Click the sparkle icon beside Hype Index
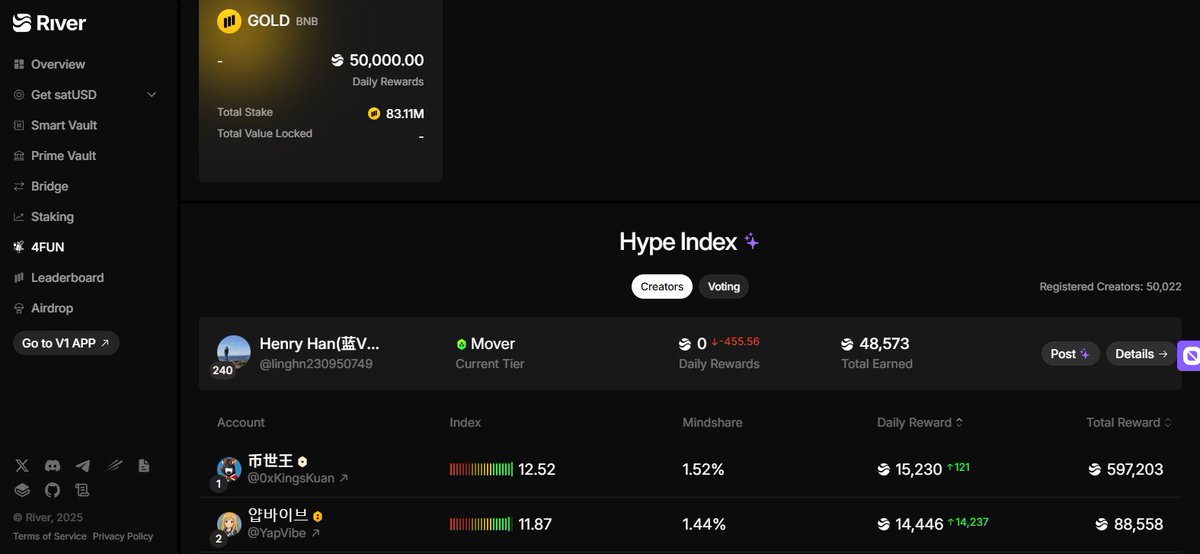This screenshot has width=1200, height=554. (751, 242)
